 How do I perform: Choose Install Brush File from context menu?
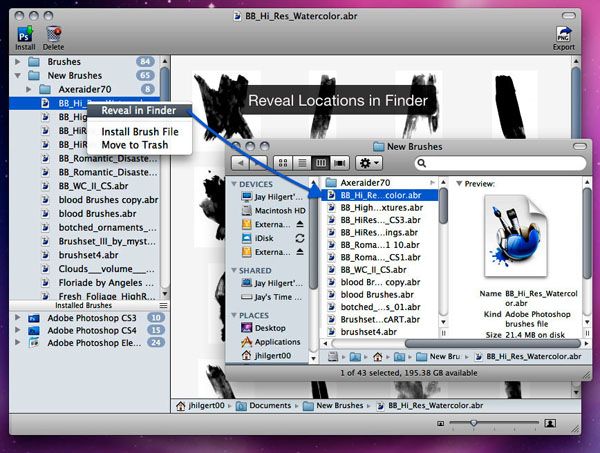[x=140, y=132]
